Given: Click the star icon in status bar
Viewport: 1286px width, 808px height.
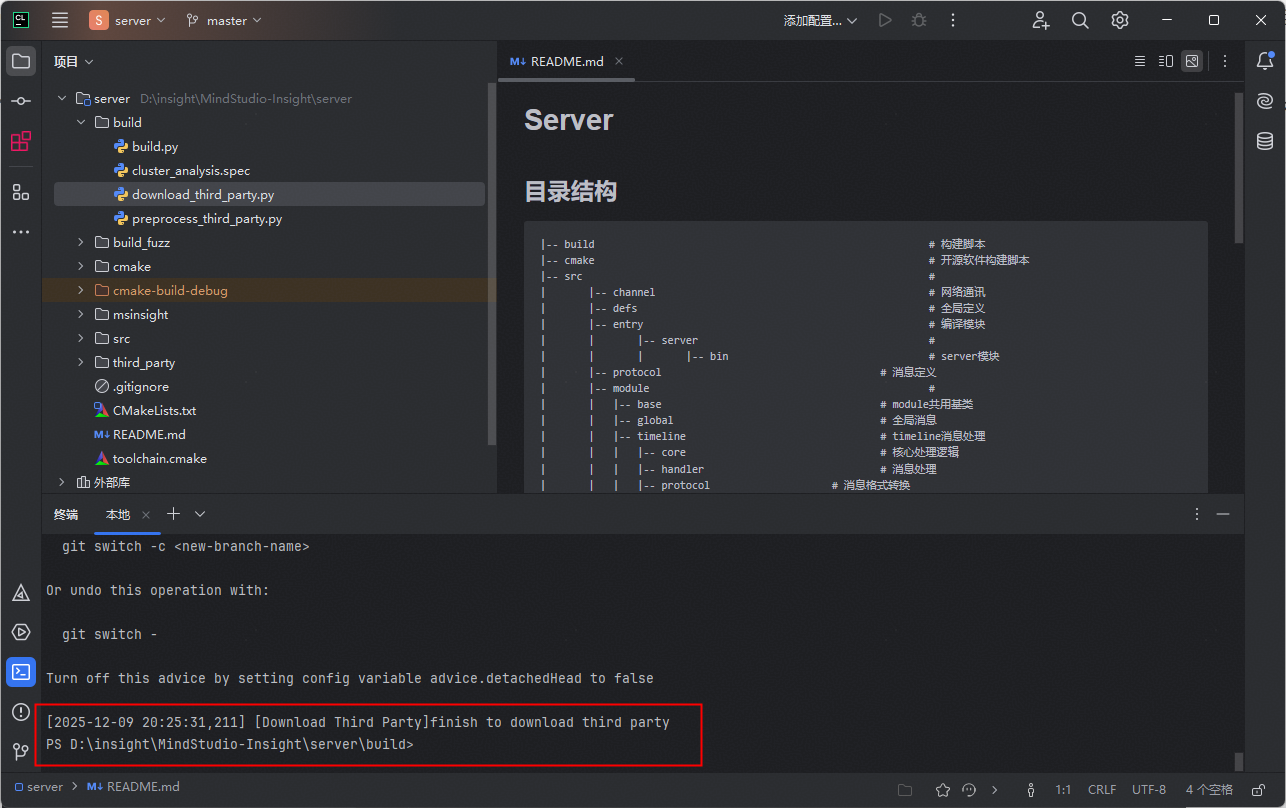Looking at the screenshot, I should click(x=942, y=790).
